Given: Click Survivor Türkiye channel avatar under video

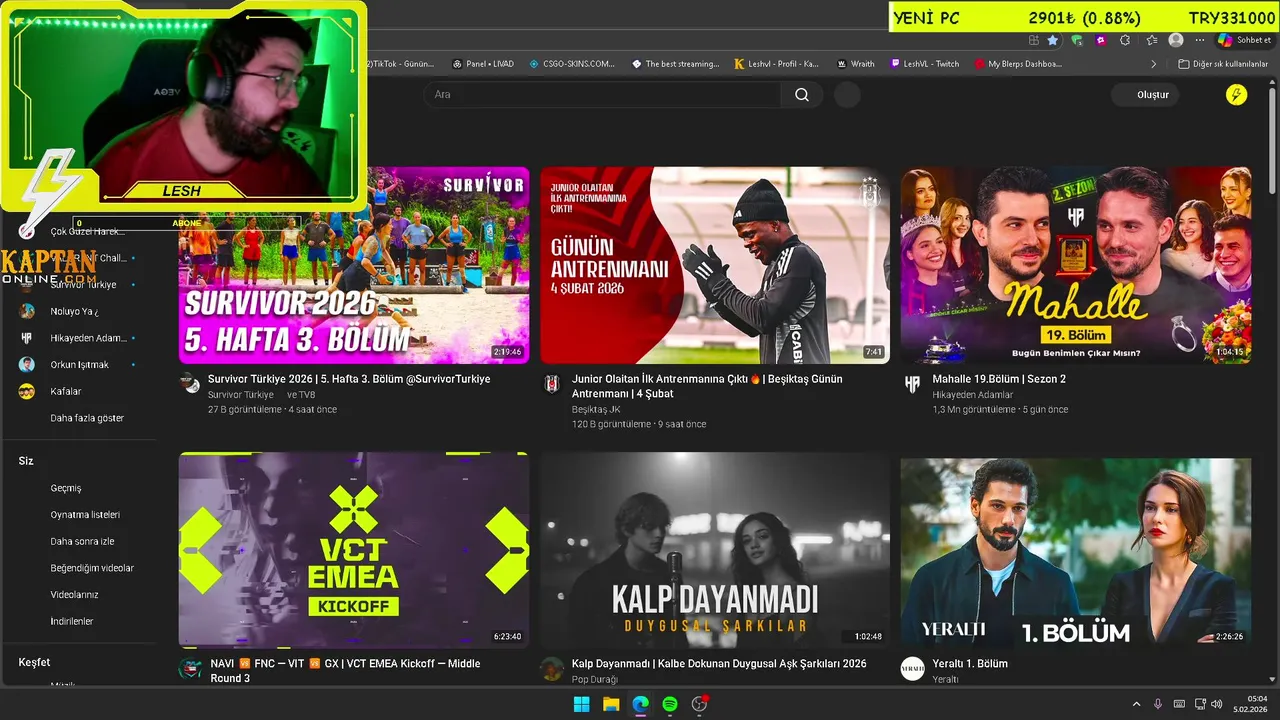Looking at the screenshot, I should (190, 384).
